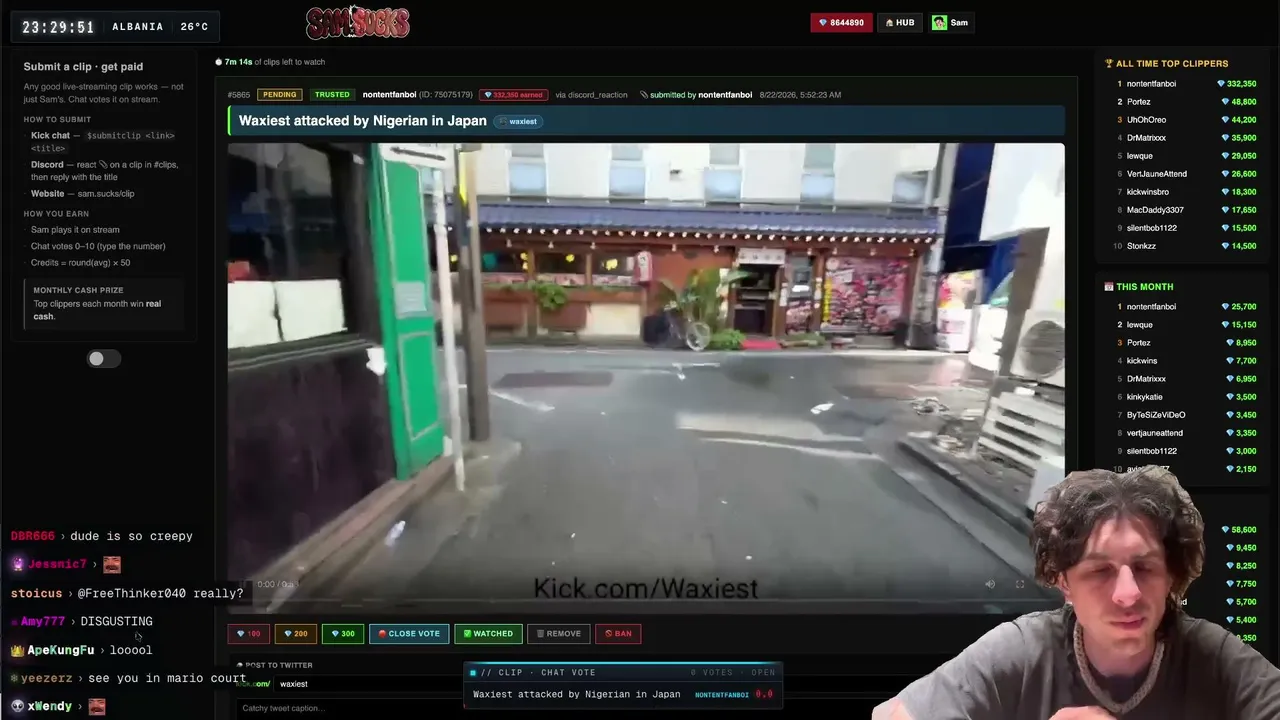1280x720 pixels.
Task: Select DrMatrixxx in All Time Top Clippers
Action: coord(1146,138)
